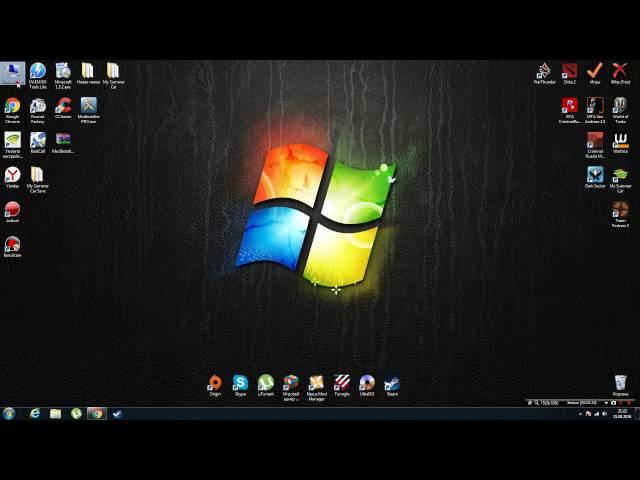The image size is (640, 480).
Task: Launch My Summer Car game shortcut
Action: pyautogui.click(x=620, y=180)
